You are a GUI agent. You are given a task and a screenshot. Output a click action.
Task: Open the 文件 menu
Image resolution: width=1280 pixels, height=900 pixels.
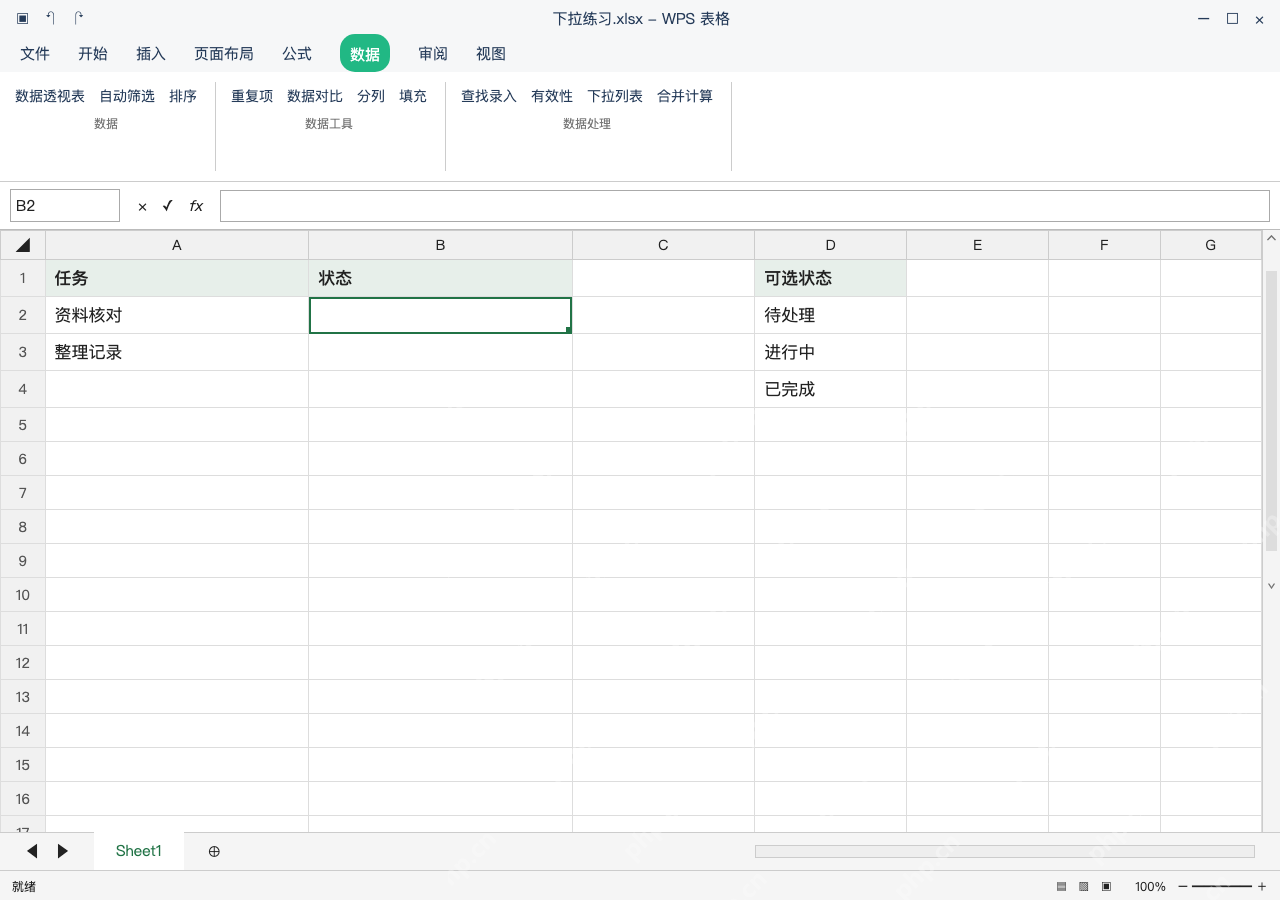(35, 54)
